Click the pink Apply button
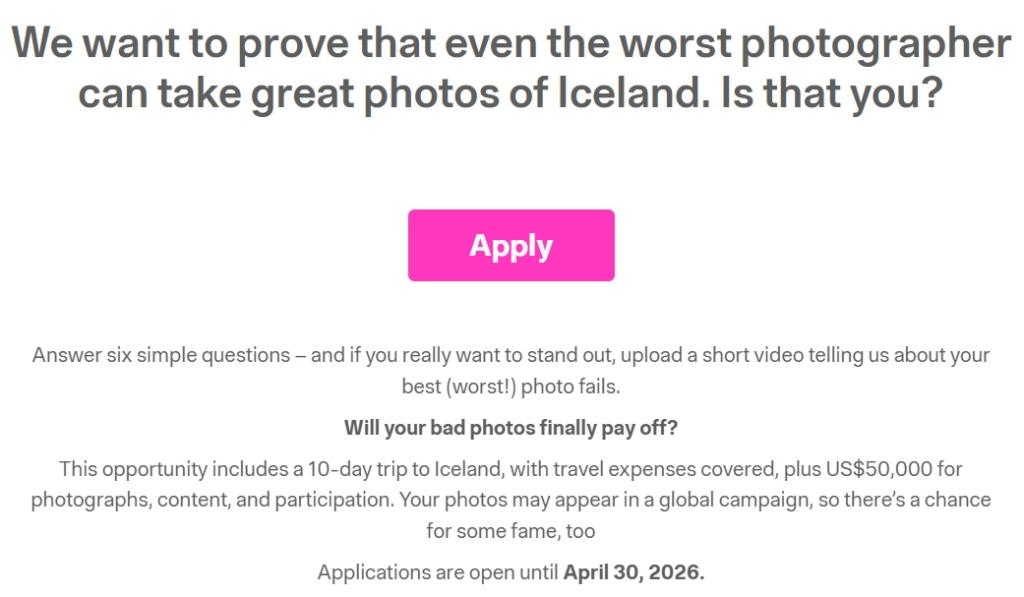Image resolution: width=1024 pixels, height=597 pixels. (511, 245)
